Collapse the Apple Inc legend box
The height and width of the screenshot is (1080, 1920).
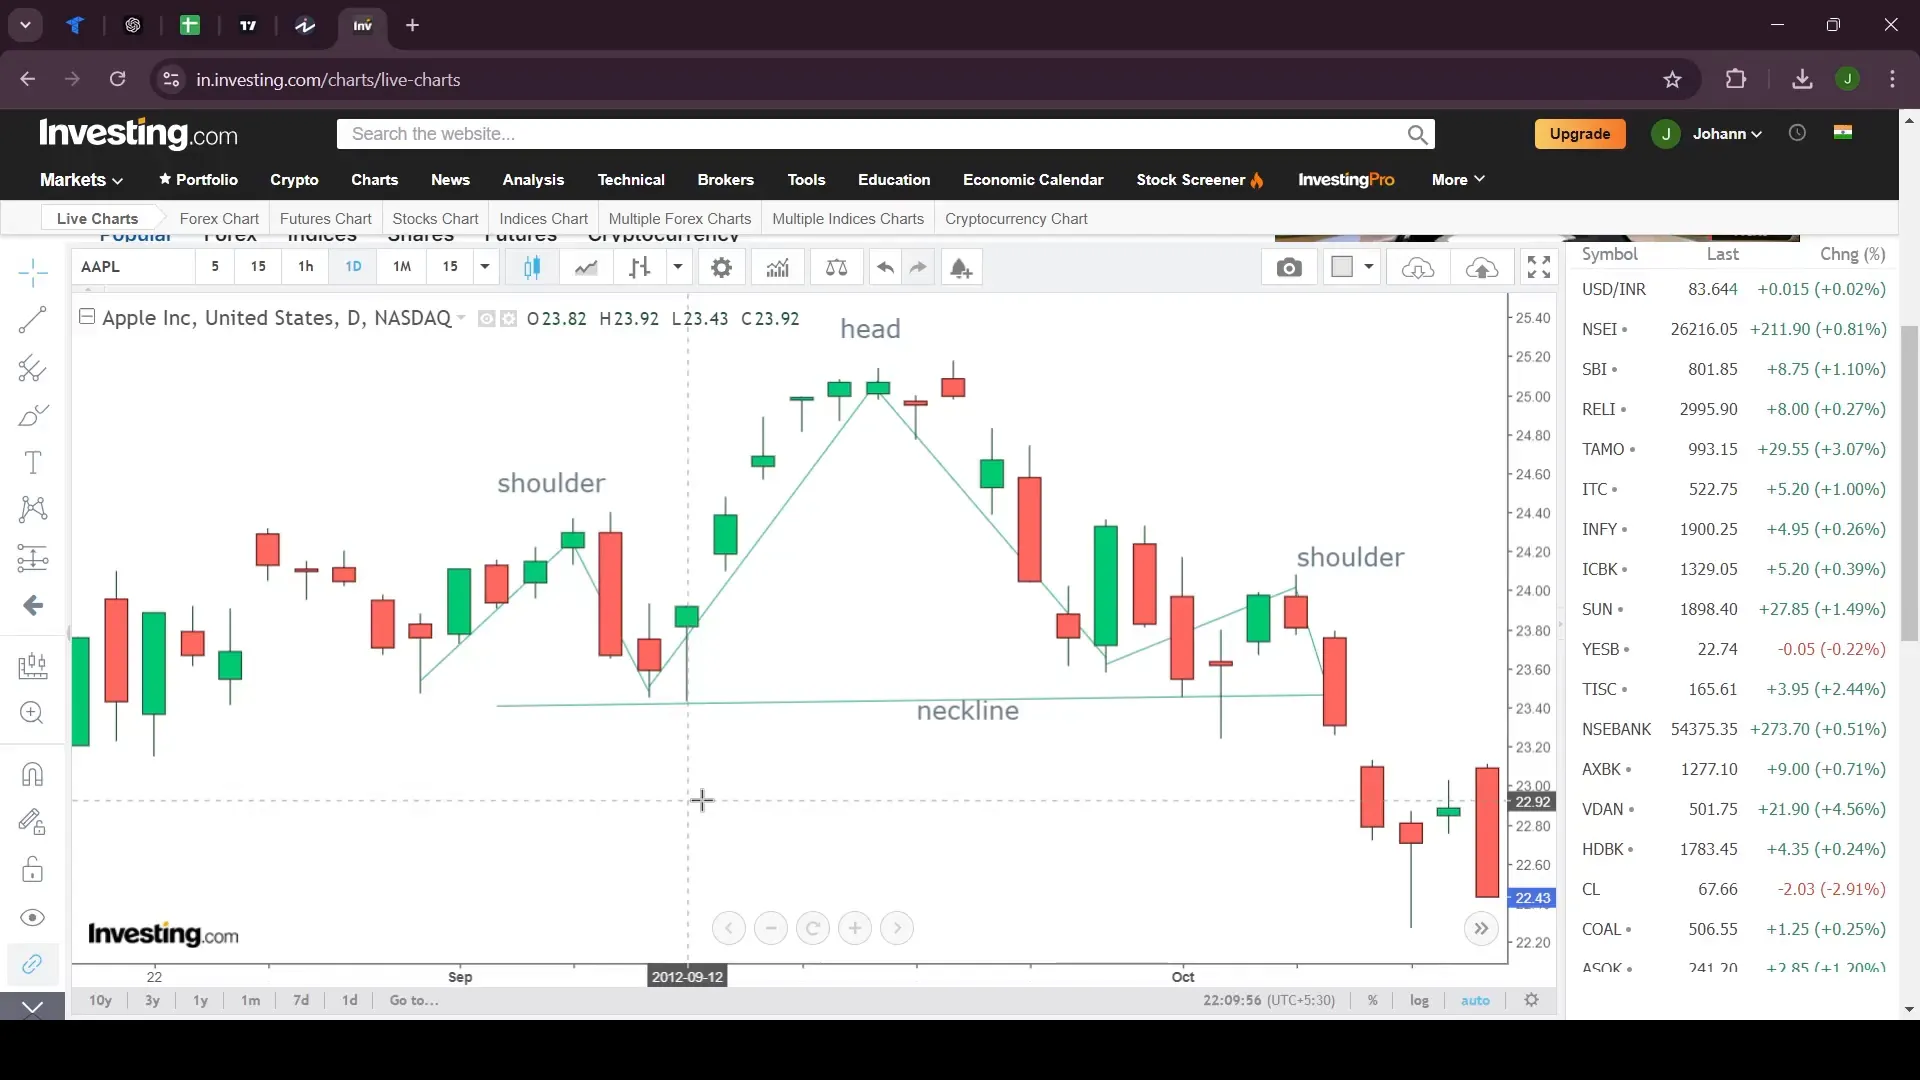tap(87, 317)
